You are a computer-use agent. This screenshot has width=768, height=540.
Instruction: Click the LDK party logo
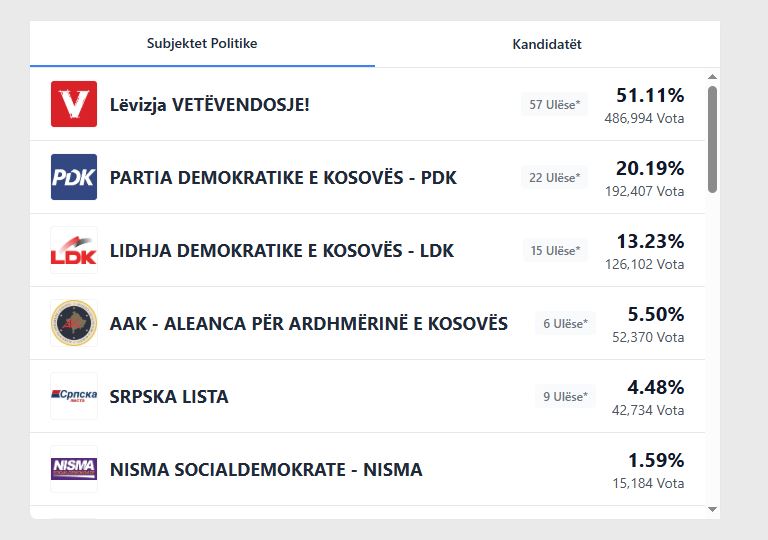click(74, 250)
